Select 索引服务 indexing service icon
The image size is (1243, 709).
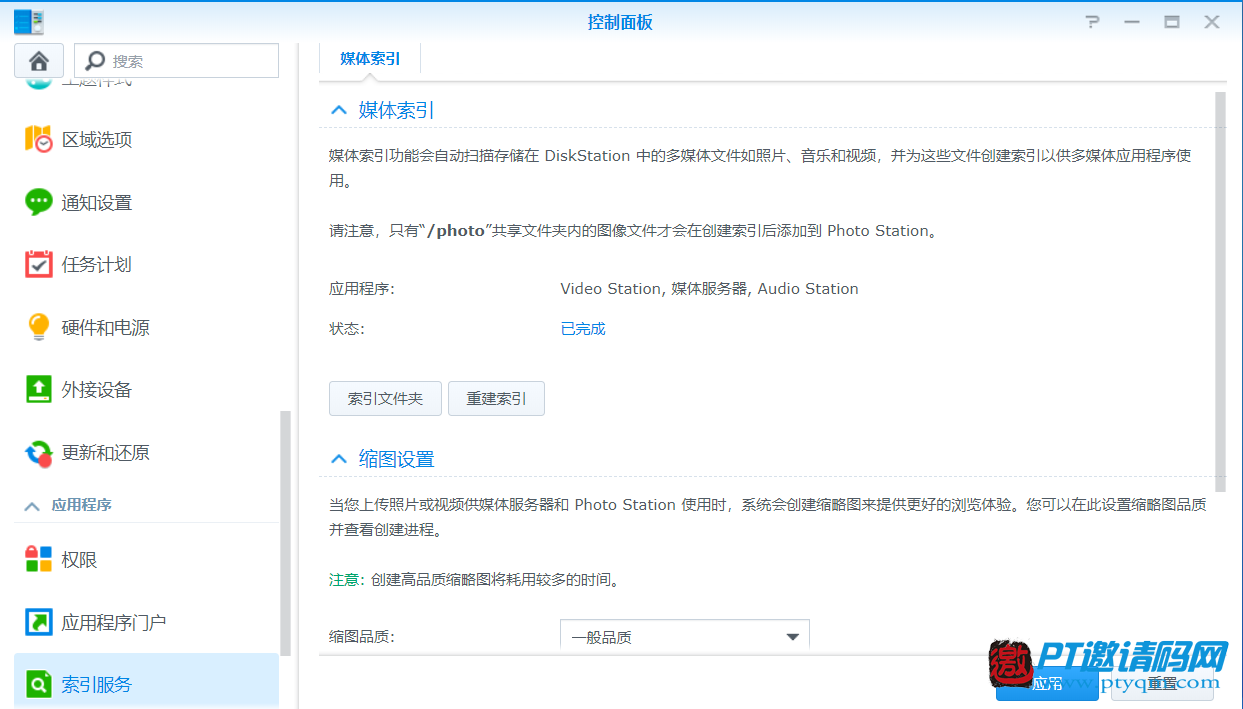[38, 685]
